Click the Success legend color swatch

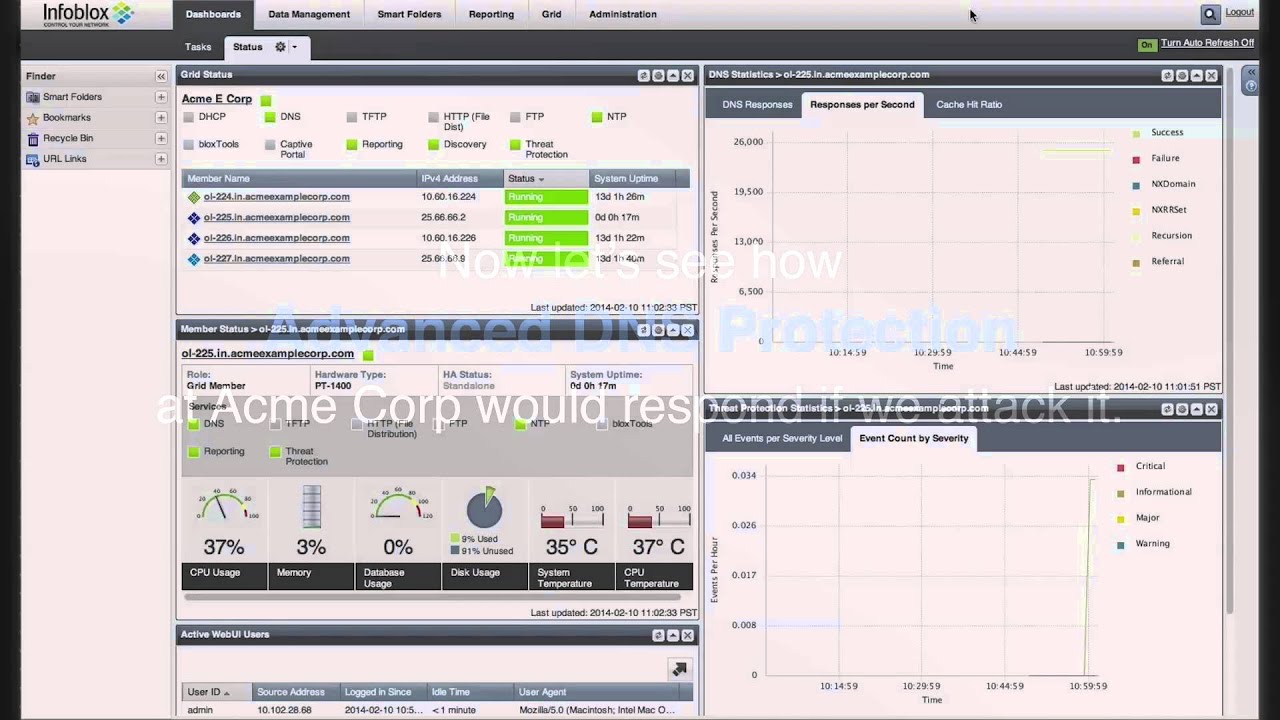click(x=1136, y=133)
